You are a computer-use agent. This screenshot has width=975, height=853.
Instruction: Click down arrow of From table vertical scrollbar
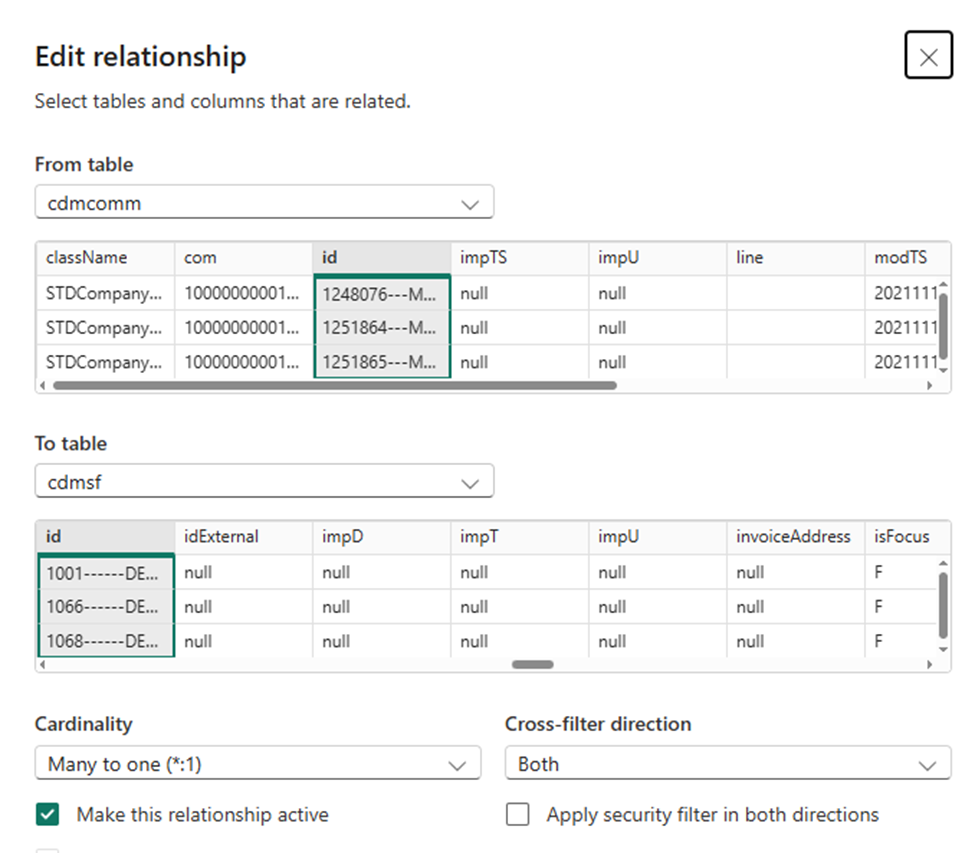[943, 370]
